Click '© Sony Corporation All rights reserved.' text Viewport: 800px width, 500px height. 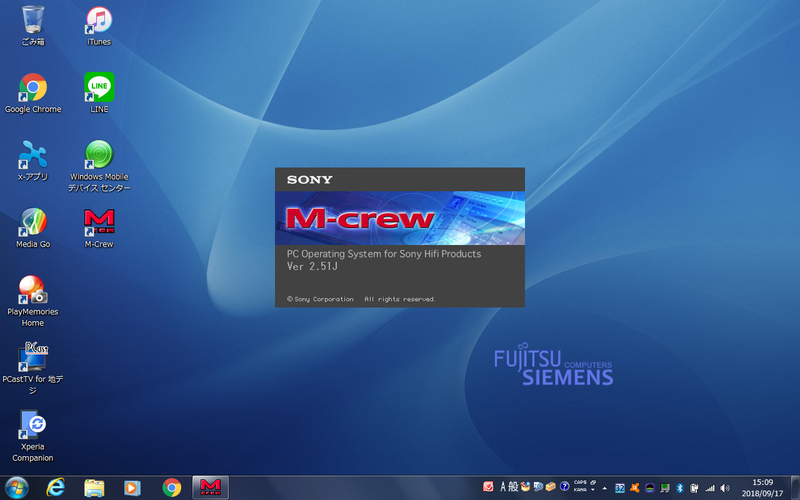coord(361,299)
